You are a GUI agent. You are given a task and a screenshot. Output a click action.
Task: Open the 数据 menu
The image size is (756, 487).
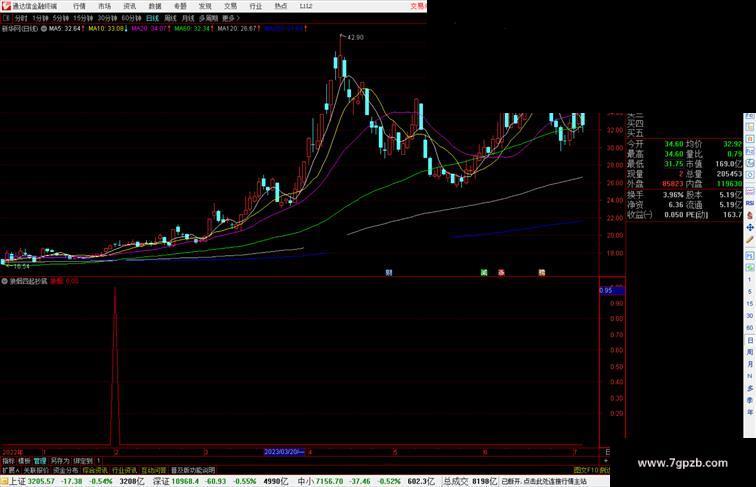[x=155, y=6]
